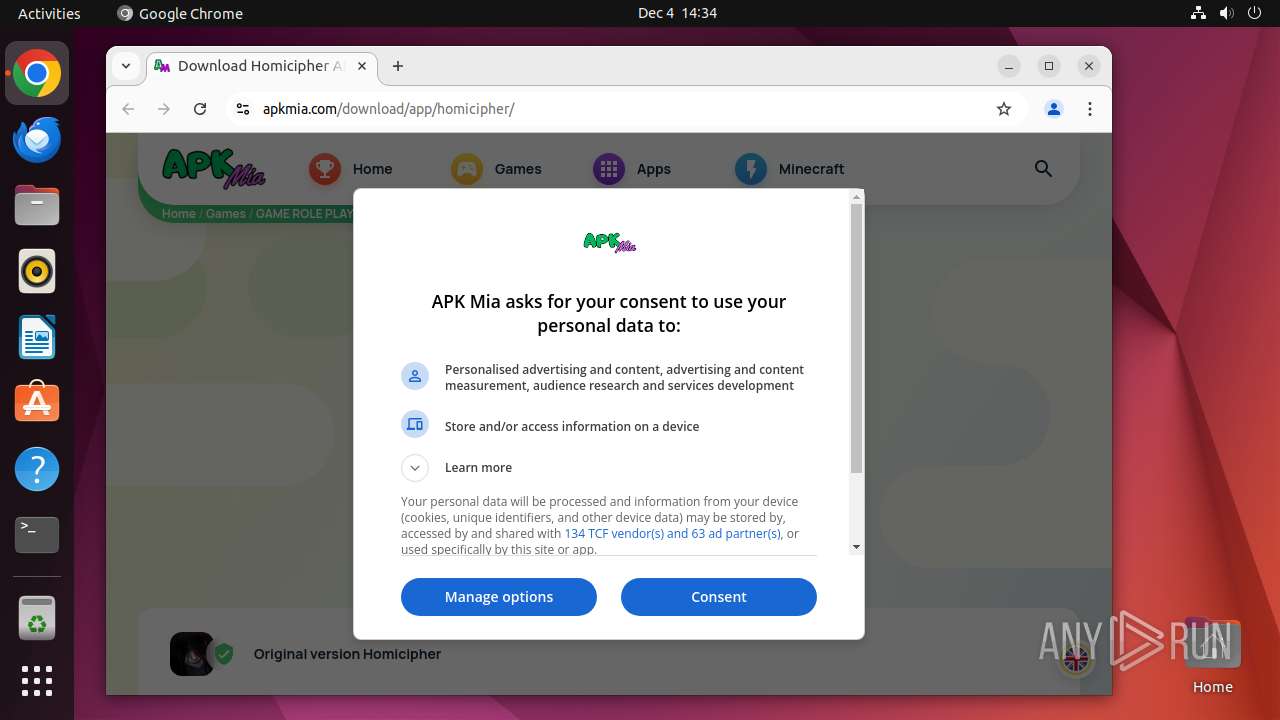Open the Trash icon in the dock
The width and height of the screenshot is (1280, 720).
point(37,618)
